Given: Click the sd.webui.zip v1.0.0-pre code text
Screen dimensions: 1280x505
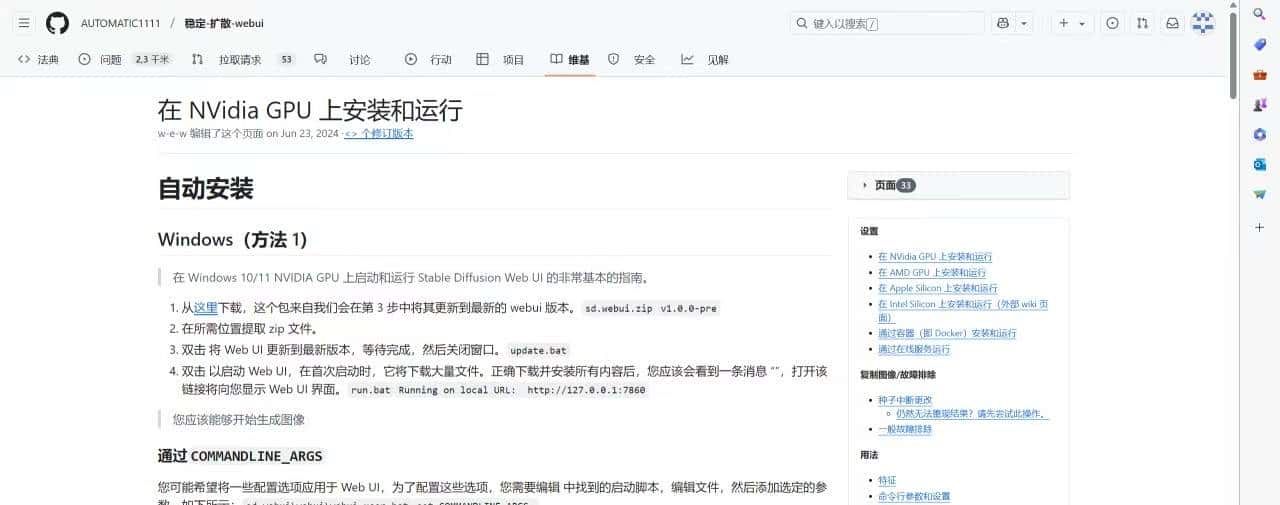Looking at the screenshot, I should (x=651, y=308).
